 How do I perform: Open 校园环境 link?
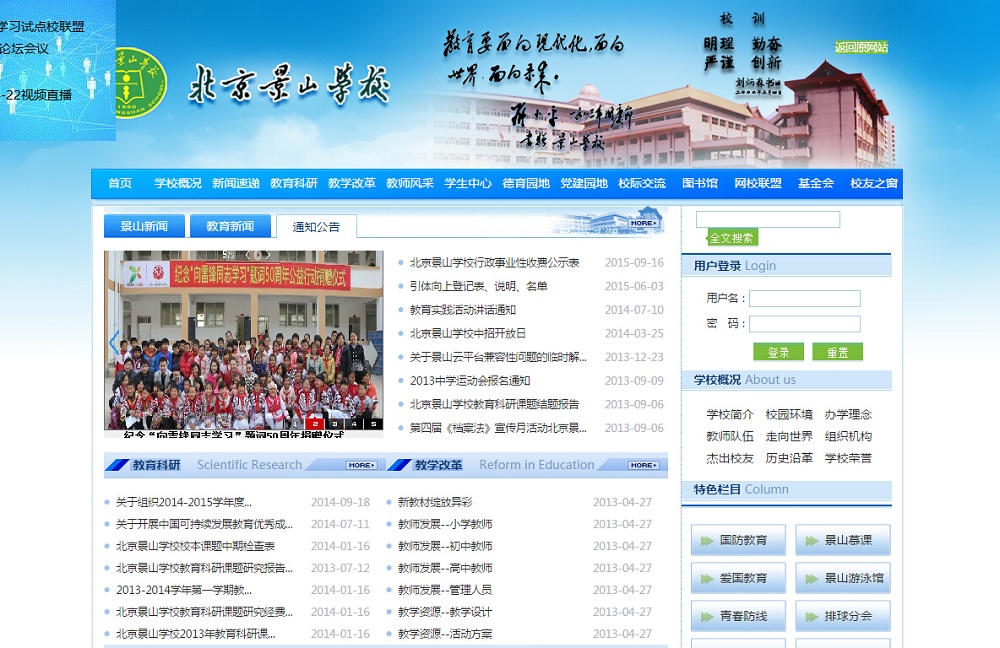[x=789, y=415]
